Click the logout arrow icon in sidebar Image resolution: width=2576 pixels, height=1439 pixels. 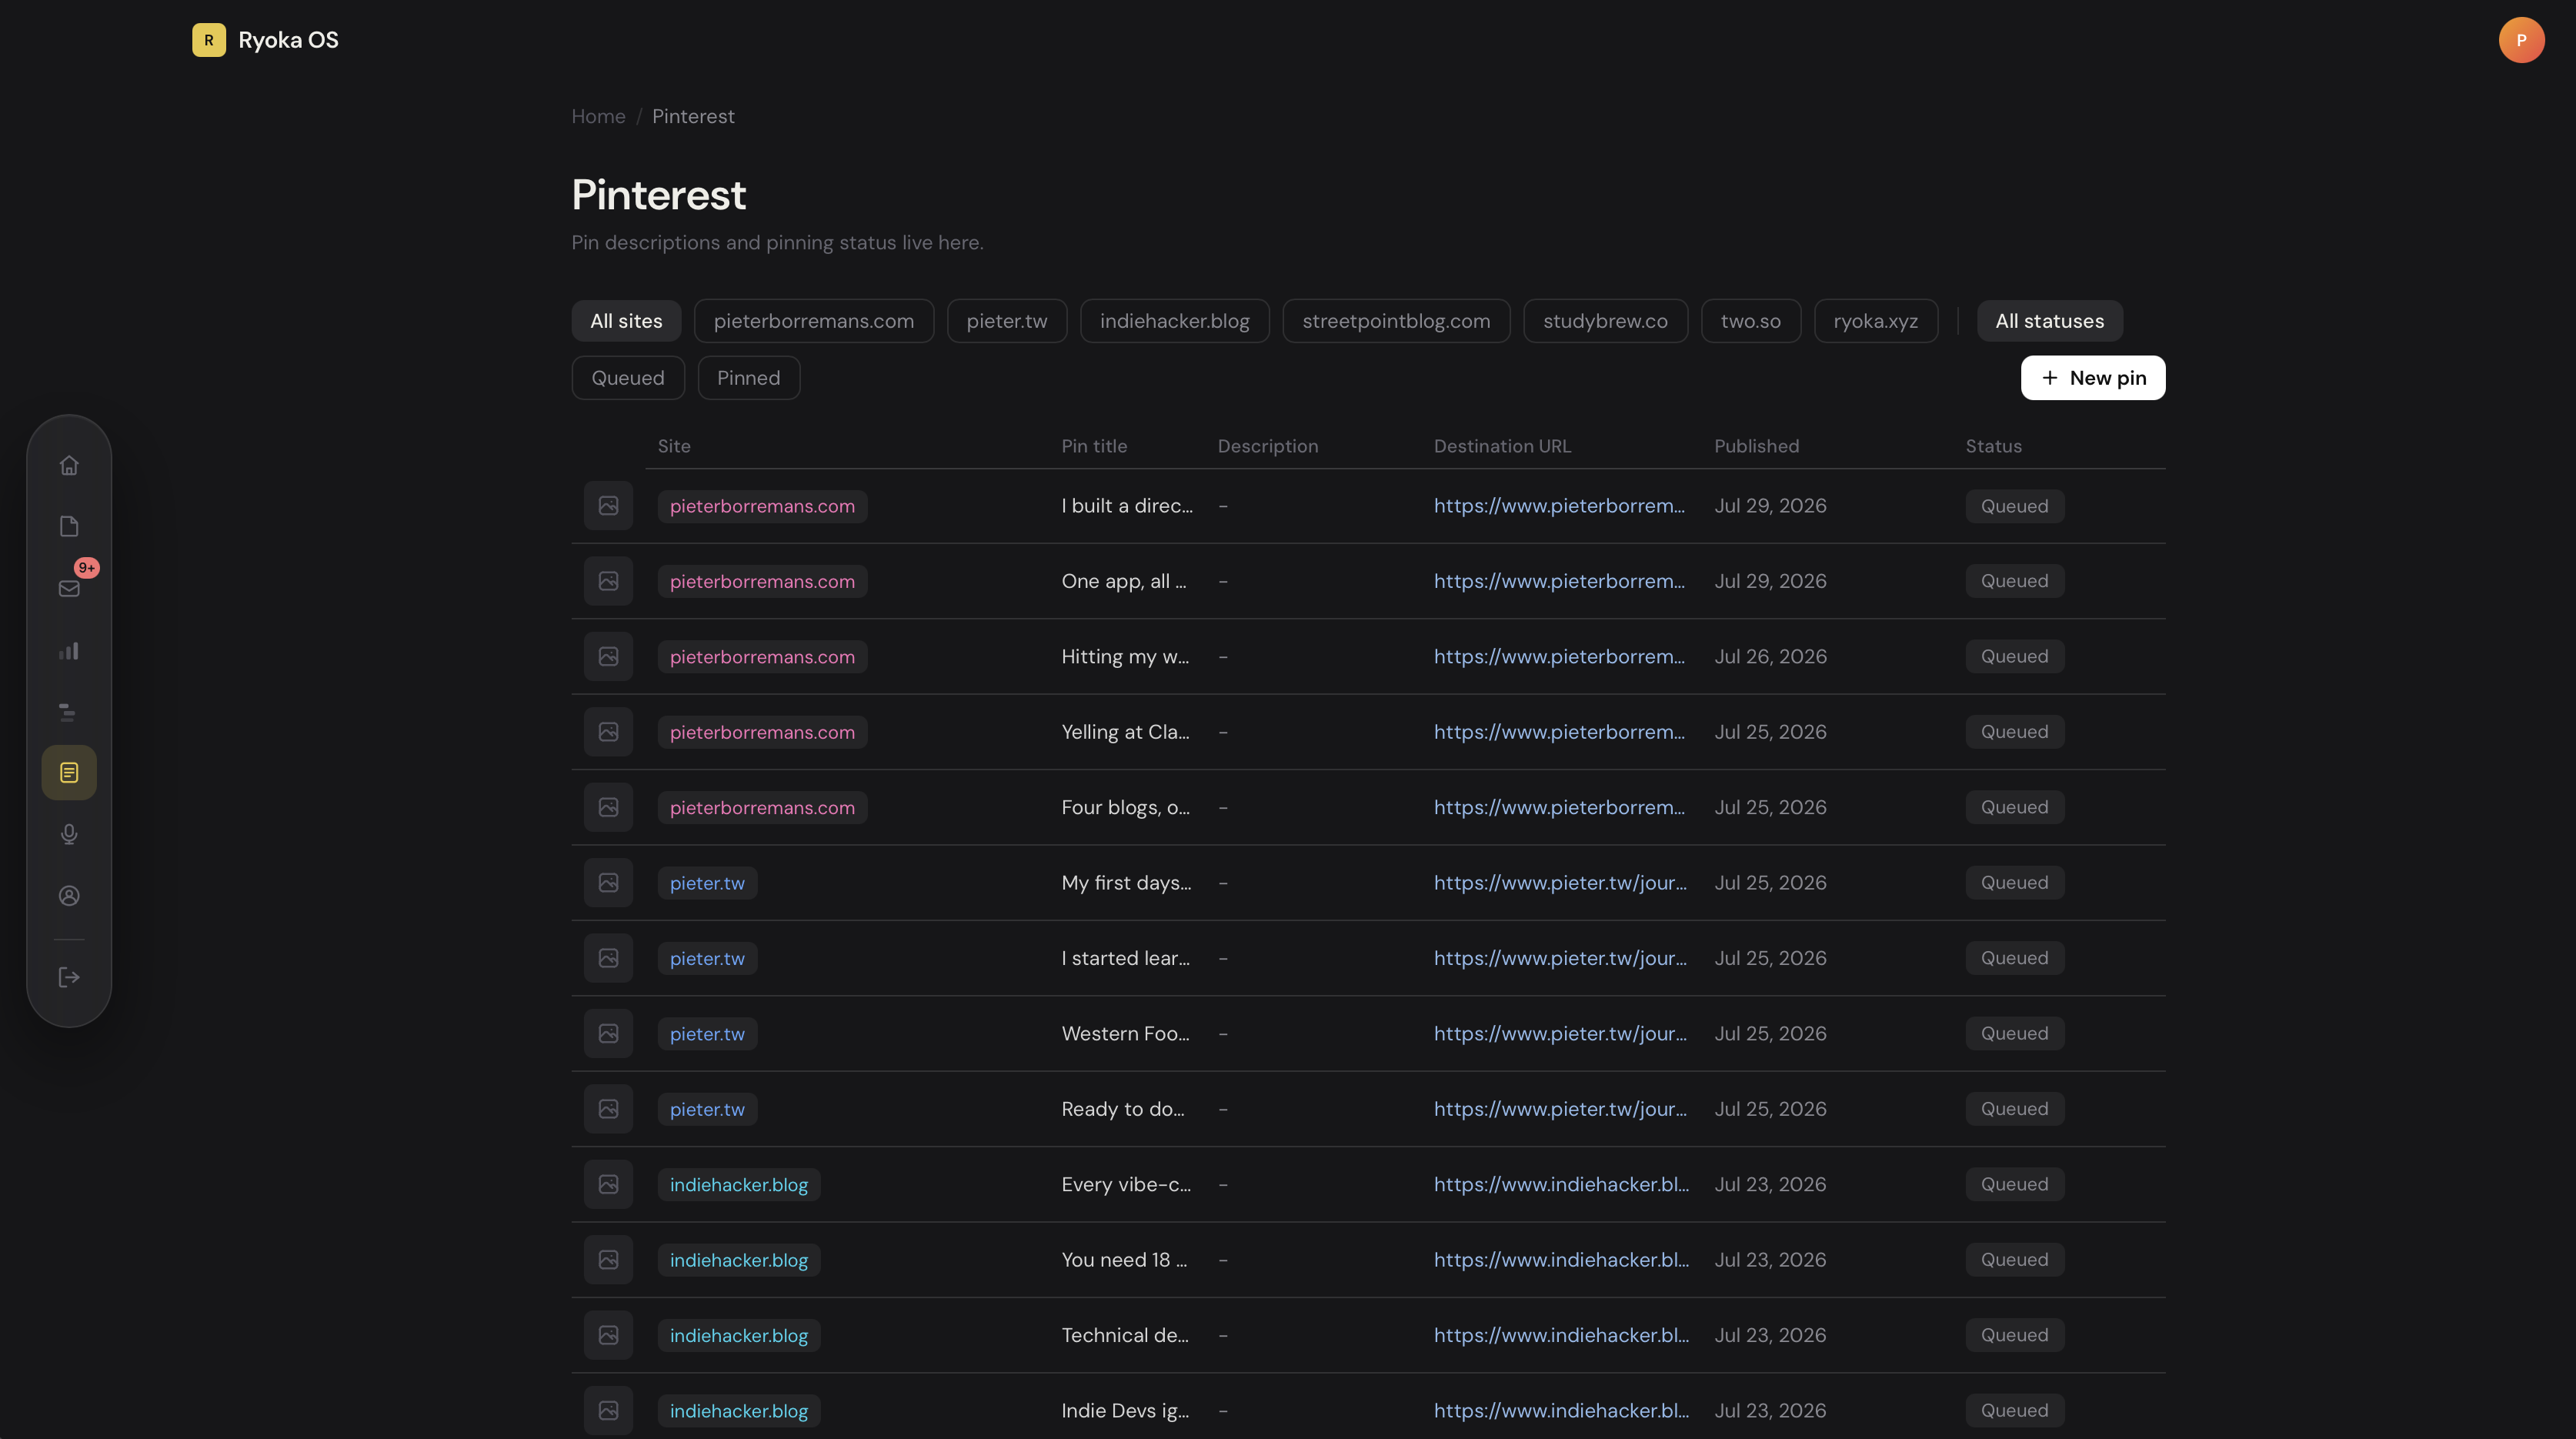pyautogui.click(x=69, y=977)
